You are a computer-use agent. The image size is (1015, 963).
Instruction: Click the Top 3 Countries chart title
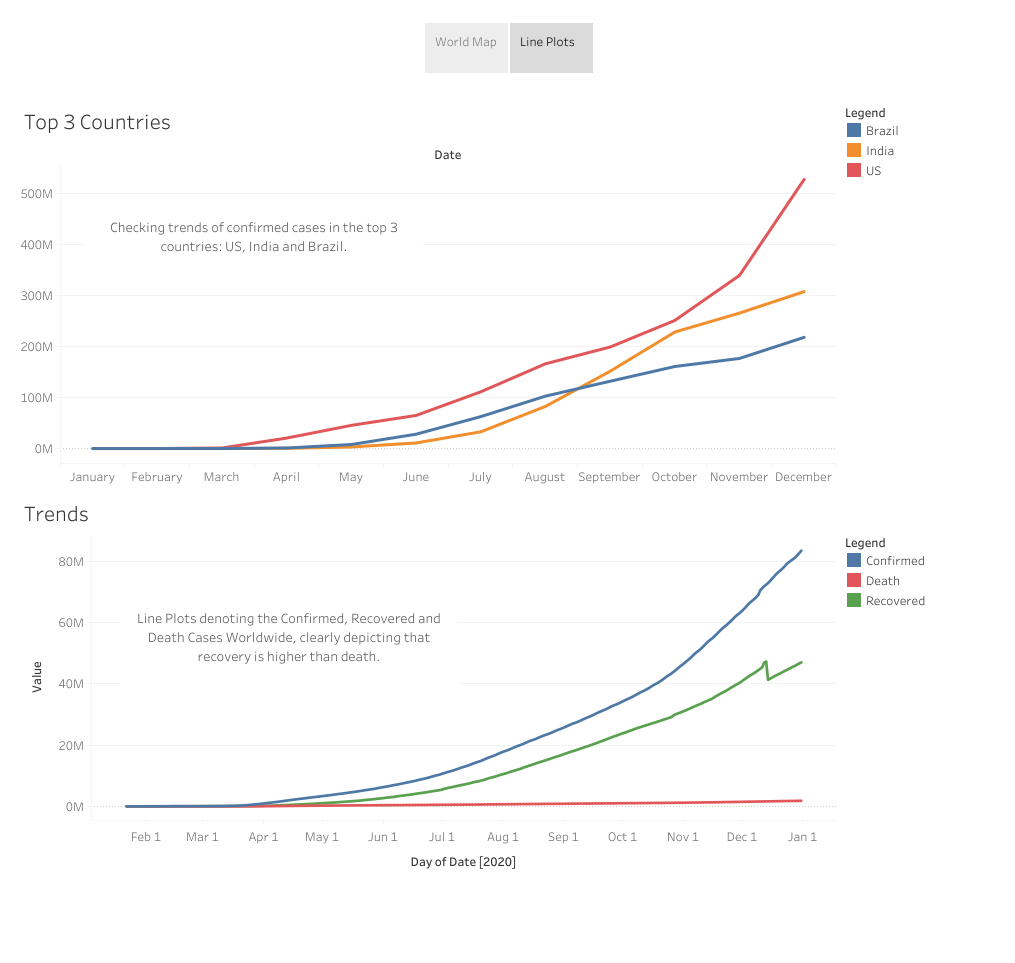(96, 122)
